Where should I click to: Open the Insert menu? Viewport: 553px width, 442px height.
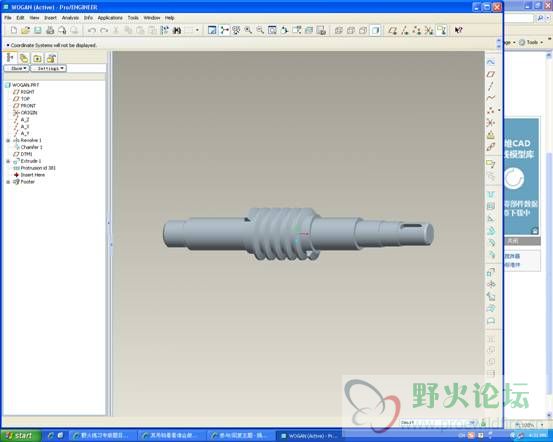tap(50, 18)
